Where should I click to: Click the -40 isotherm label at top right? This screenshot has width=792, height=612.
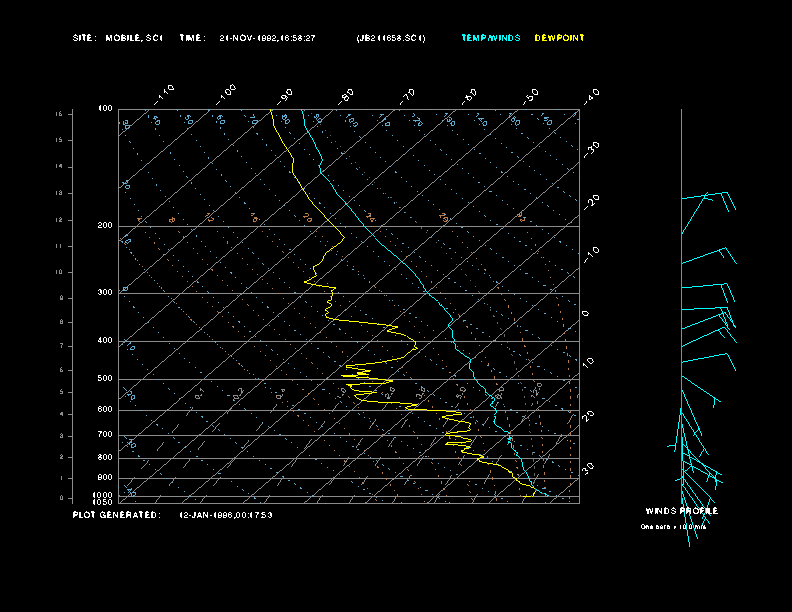[x=591, y=95]
